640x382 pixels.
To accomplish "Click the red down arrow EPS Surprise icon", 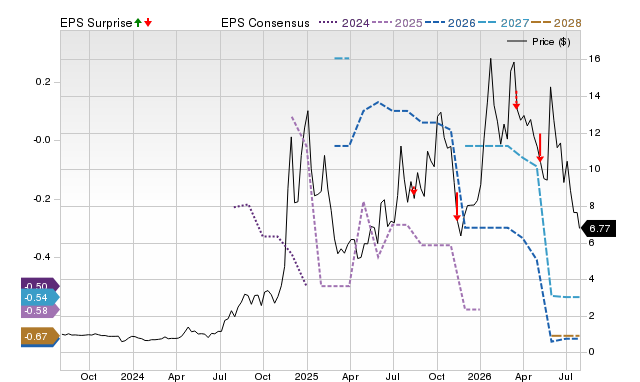I will coord(148,23).
